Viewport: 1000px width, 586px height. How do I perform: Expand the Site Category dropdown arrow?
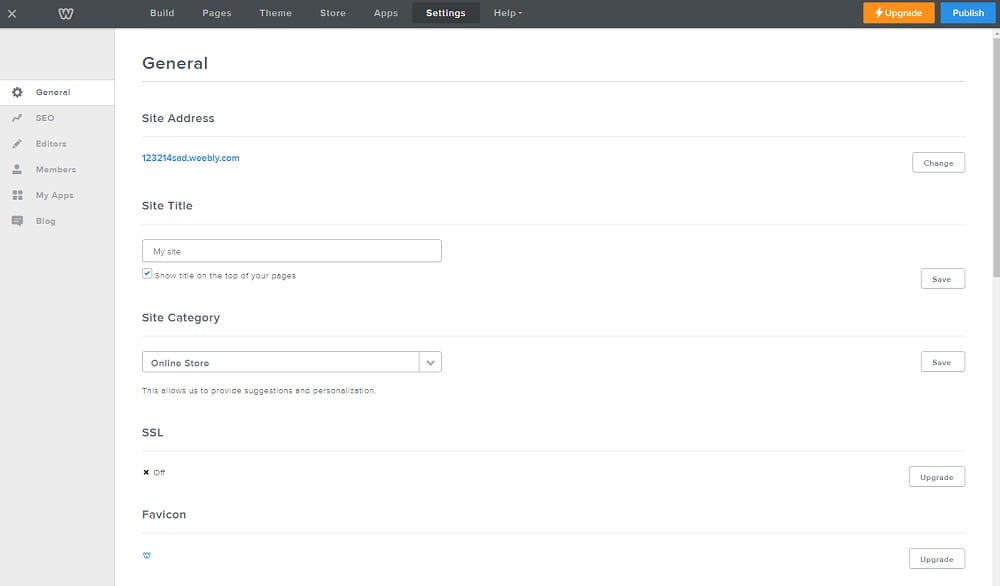pyautogui.click(x=430, y=363)
